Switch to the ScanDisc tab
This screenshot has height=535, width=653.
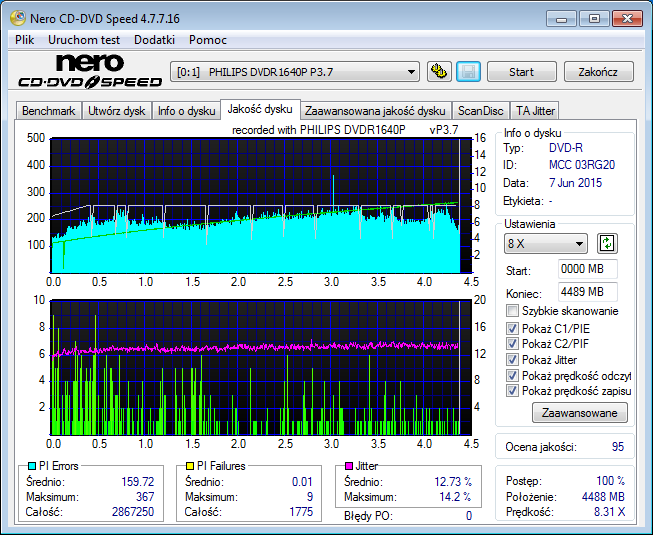pyautogui.click(x=481, y=111)
